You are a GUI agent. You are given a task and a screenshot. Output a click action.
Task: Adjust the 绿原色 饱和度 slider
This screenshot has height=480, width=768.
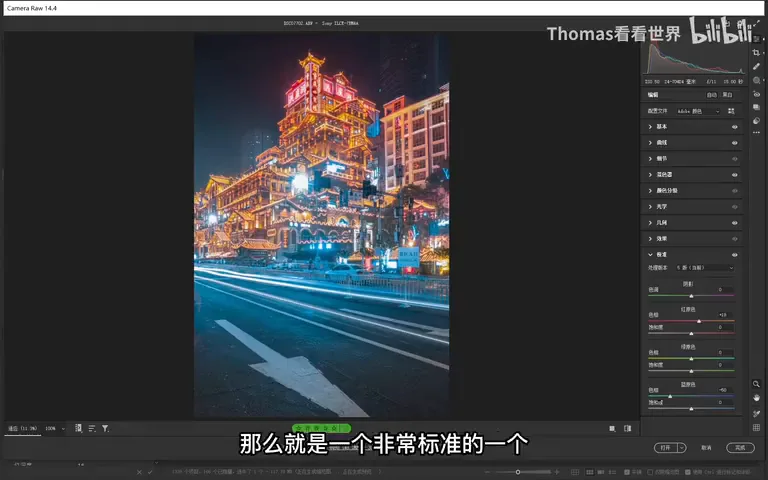(x=691, y=371)
